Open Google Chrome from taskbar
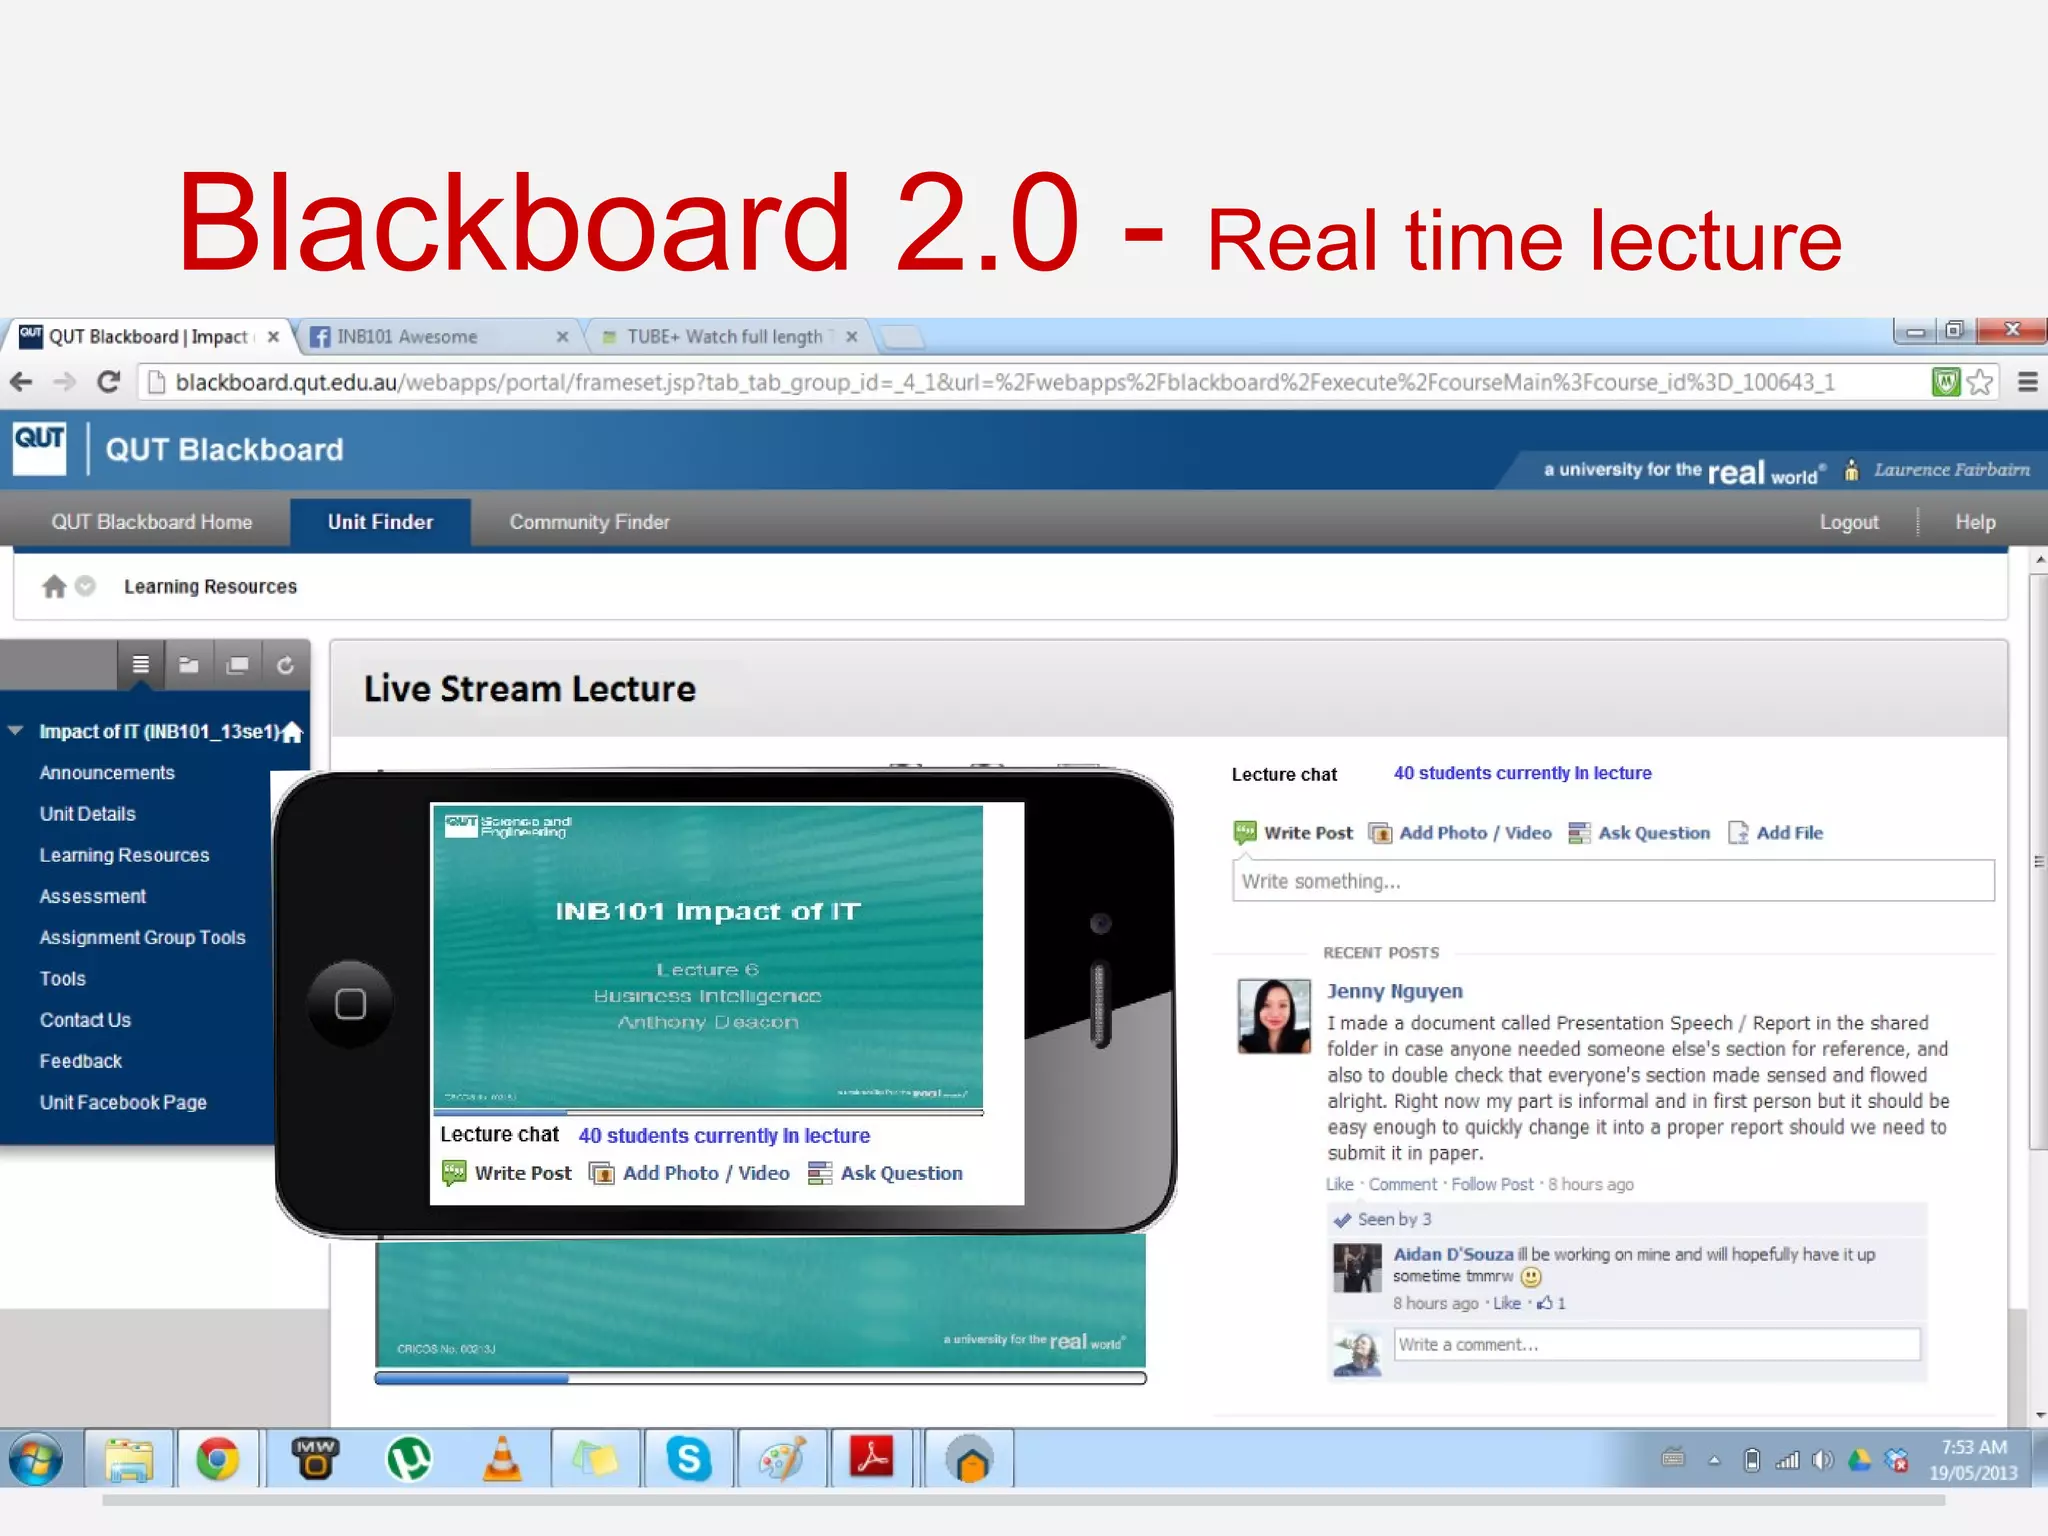Viewport: 2048px width, 1536px height. 218,1460
